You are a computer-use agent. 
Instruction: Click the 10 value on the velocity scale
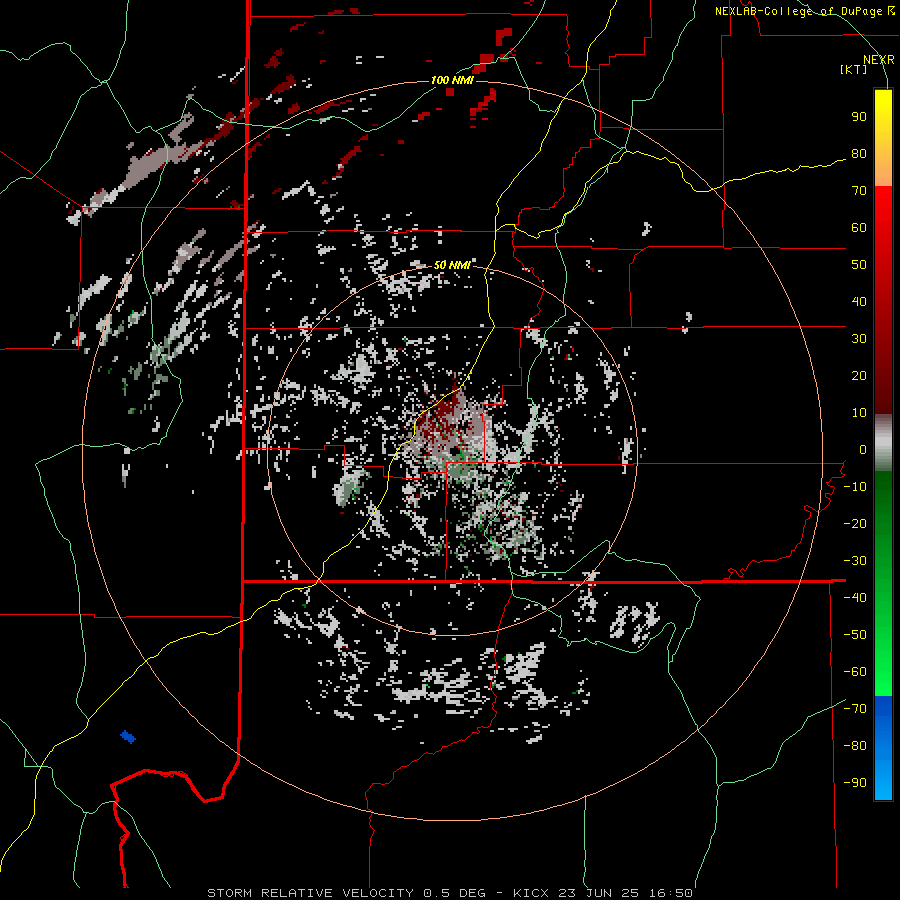click(859, 413)
